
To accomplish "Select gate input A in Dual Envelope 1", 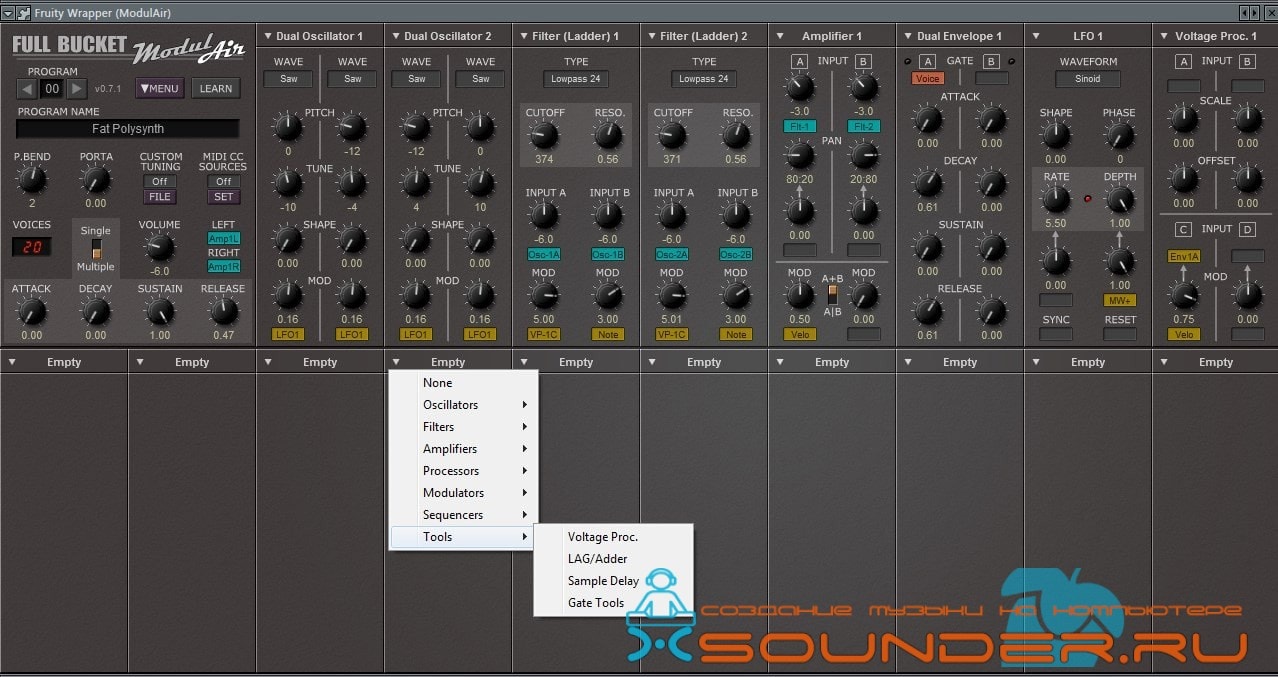I will [x=928, y=61].
